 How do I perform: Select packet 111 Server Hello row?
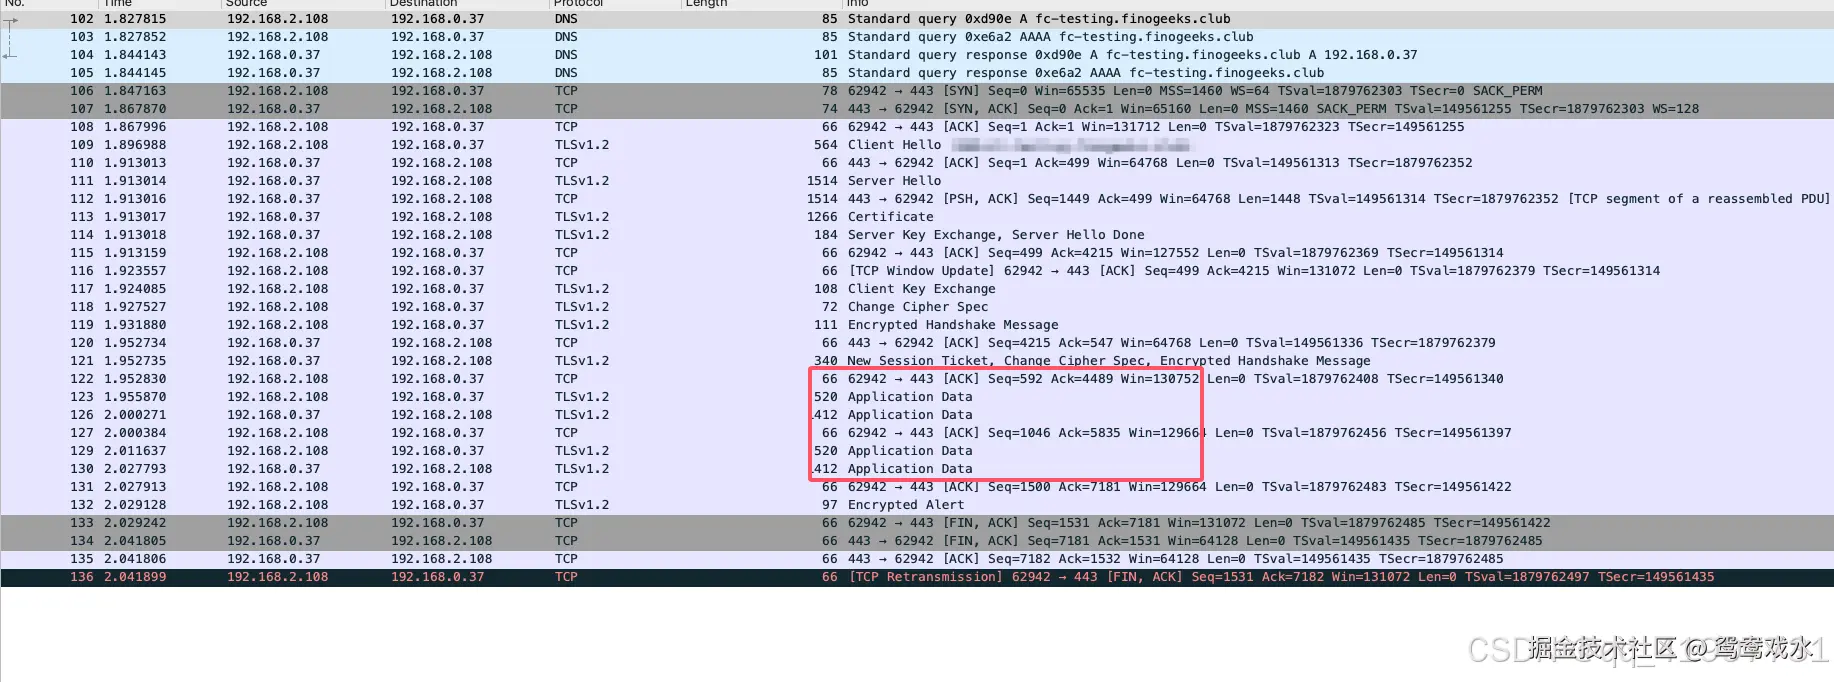coord(917,181)
